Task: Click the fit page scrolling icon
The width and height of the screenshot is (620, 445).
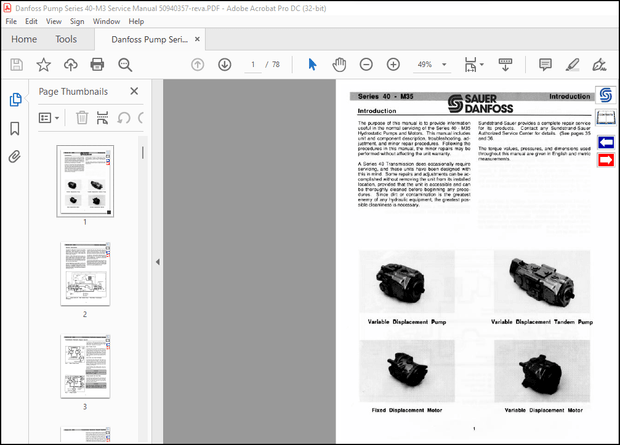Action: tap(471, 64)
